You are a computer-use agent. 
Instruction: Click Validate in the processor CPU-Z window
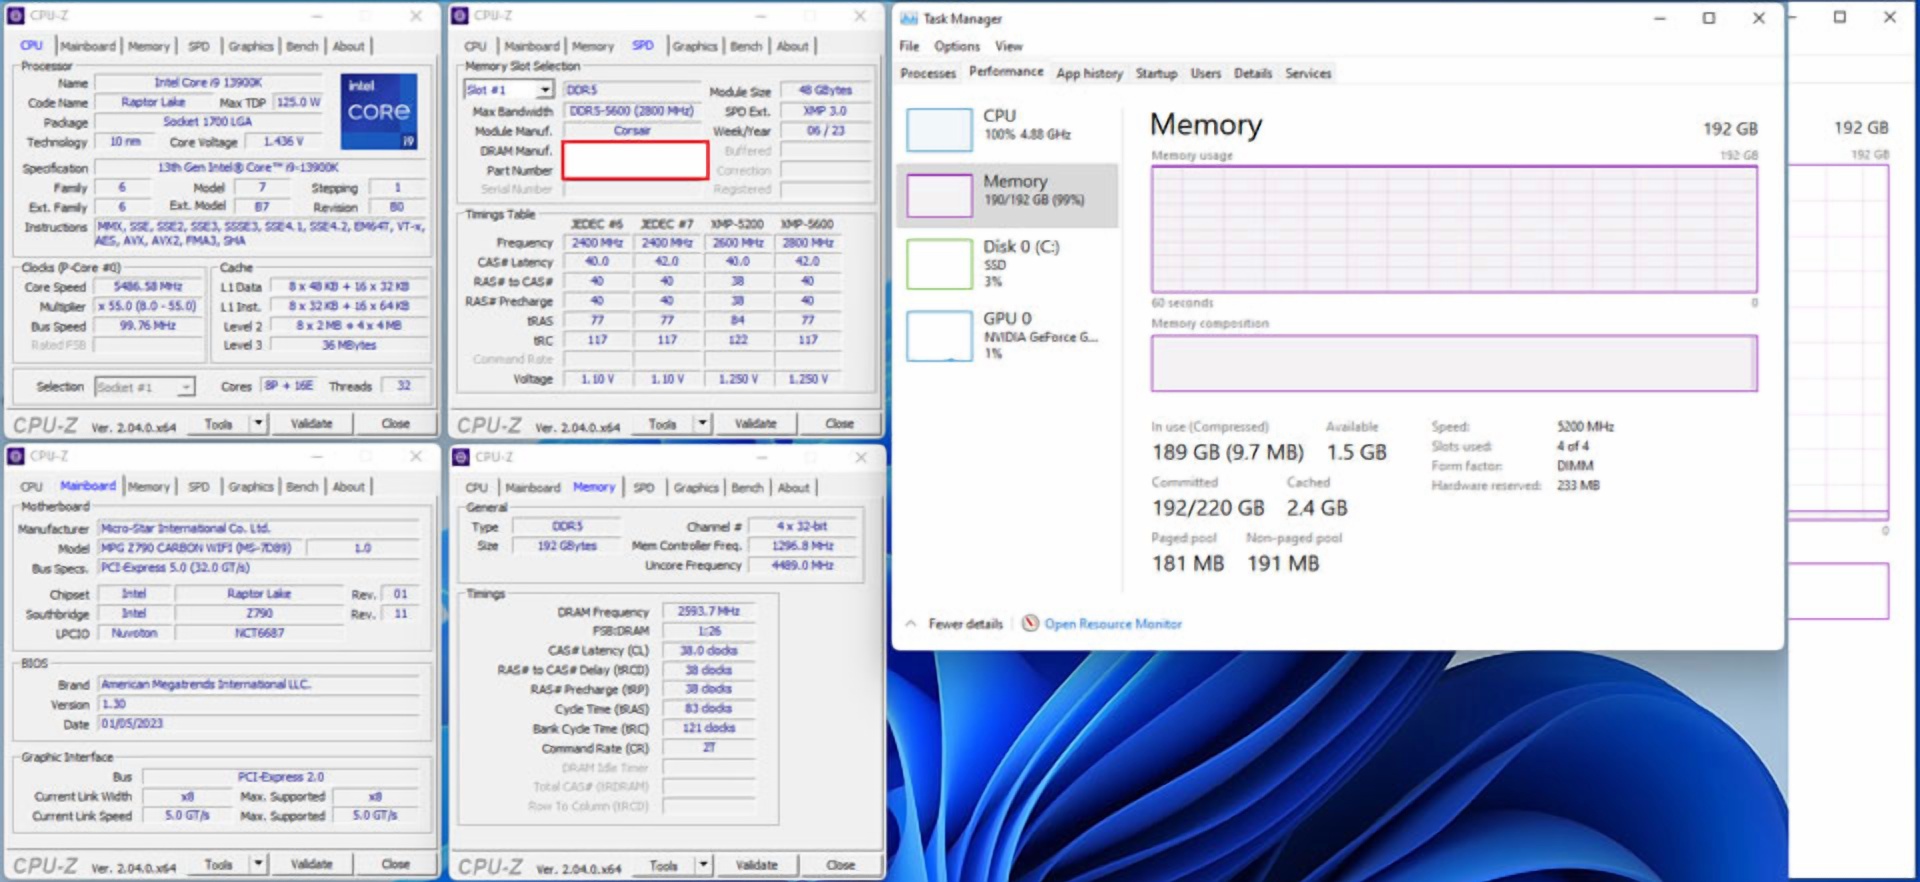point(312,423)
